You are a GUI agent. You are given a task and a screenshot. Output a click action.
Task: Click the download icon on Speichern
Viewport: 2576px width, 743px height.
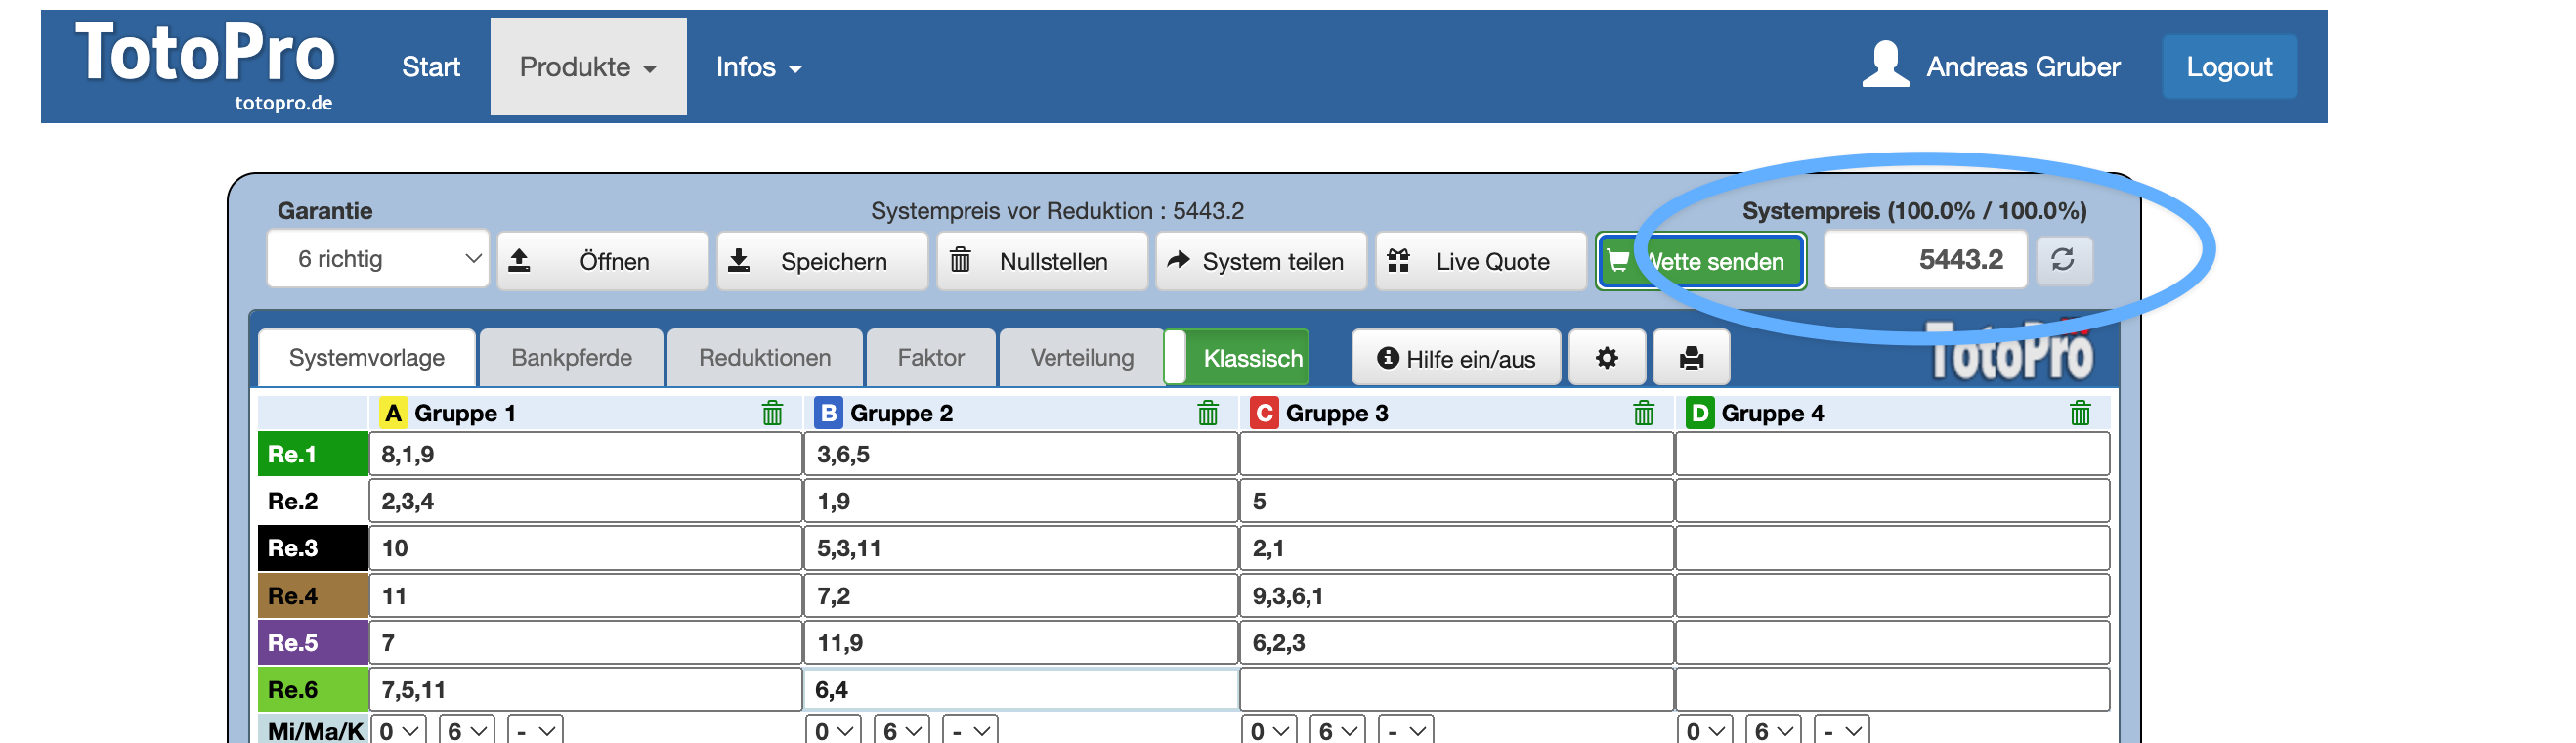pyautogui.click(x=739, y=261)
